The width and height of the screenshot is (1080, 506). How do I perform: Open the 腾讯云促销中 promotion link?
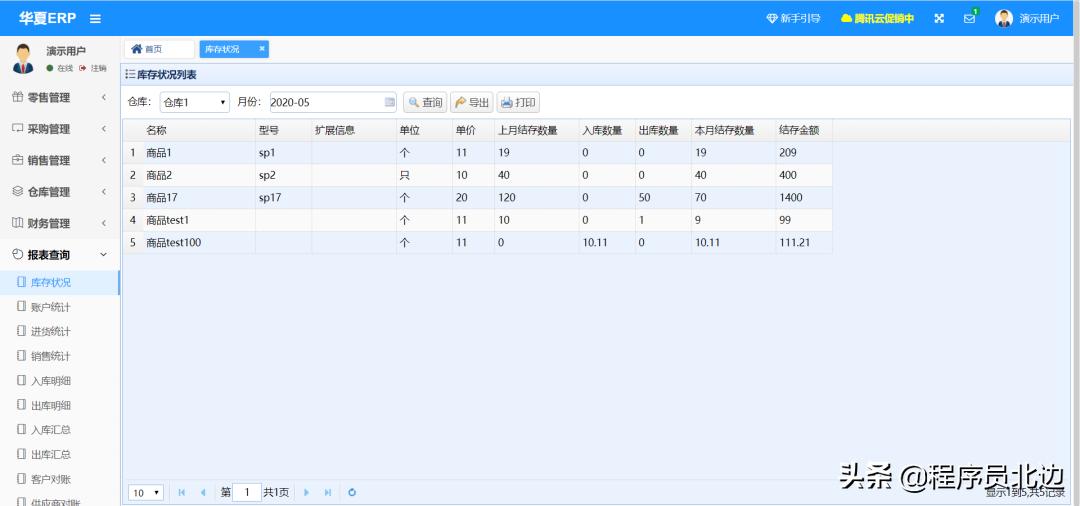pyautogui.click(x=878, y=19)
